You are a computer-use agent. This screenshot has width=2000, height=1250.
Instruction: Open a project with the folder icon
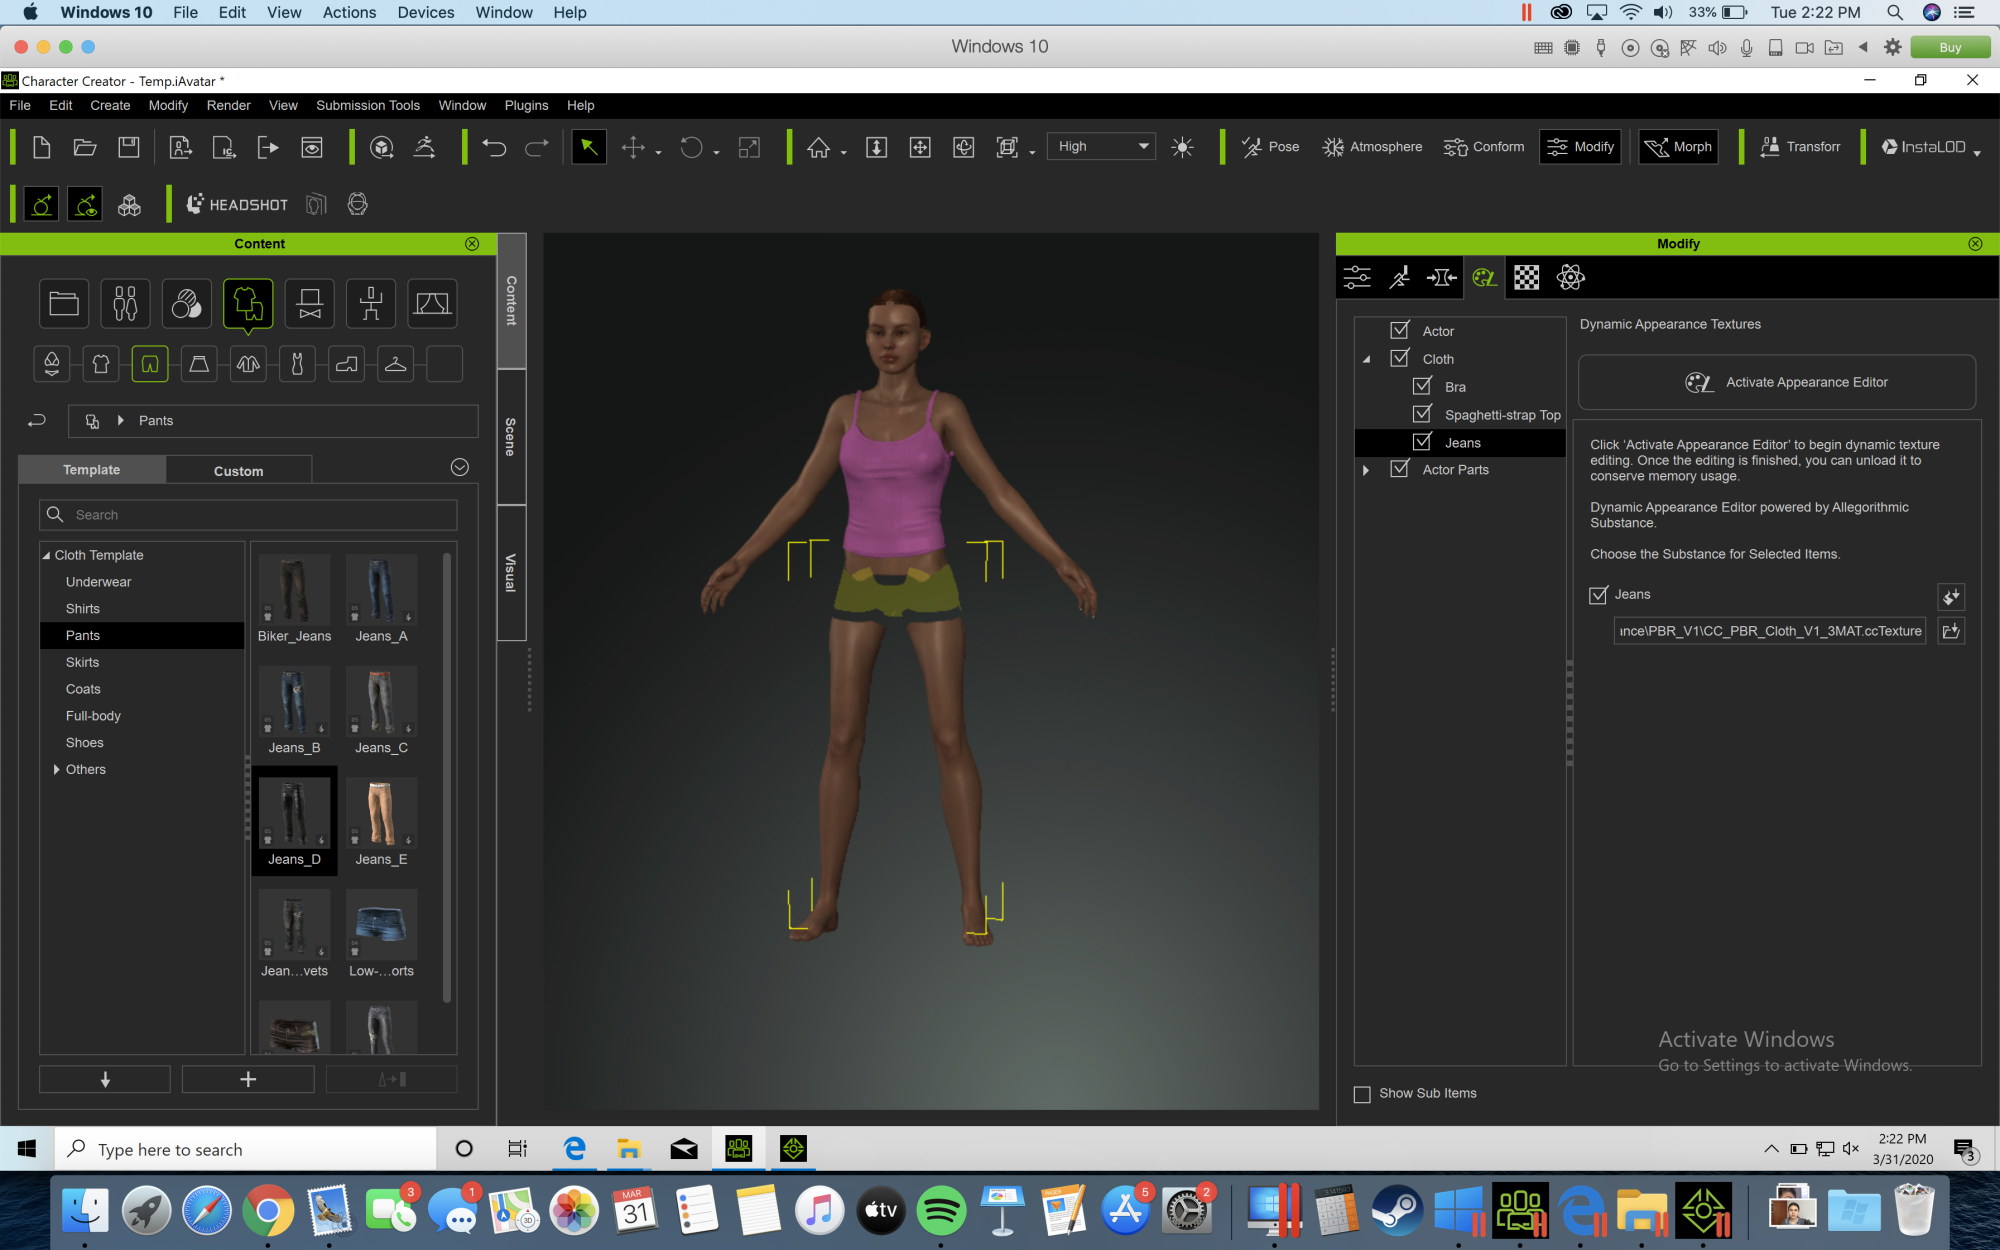coord(85,147)
